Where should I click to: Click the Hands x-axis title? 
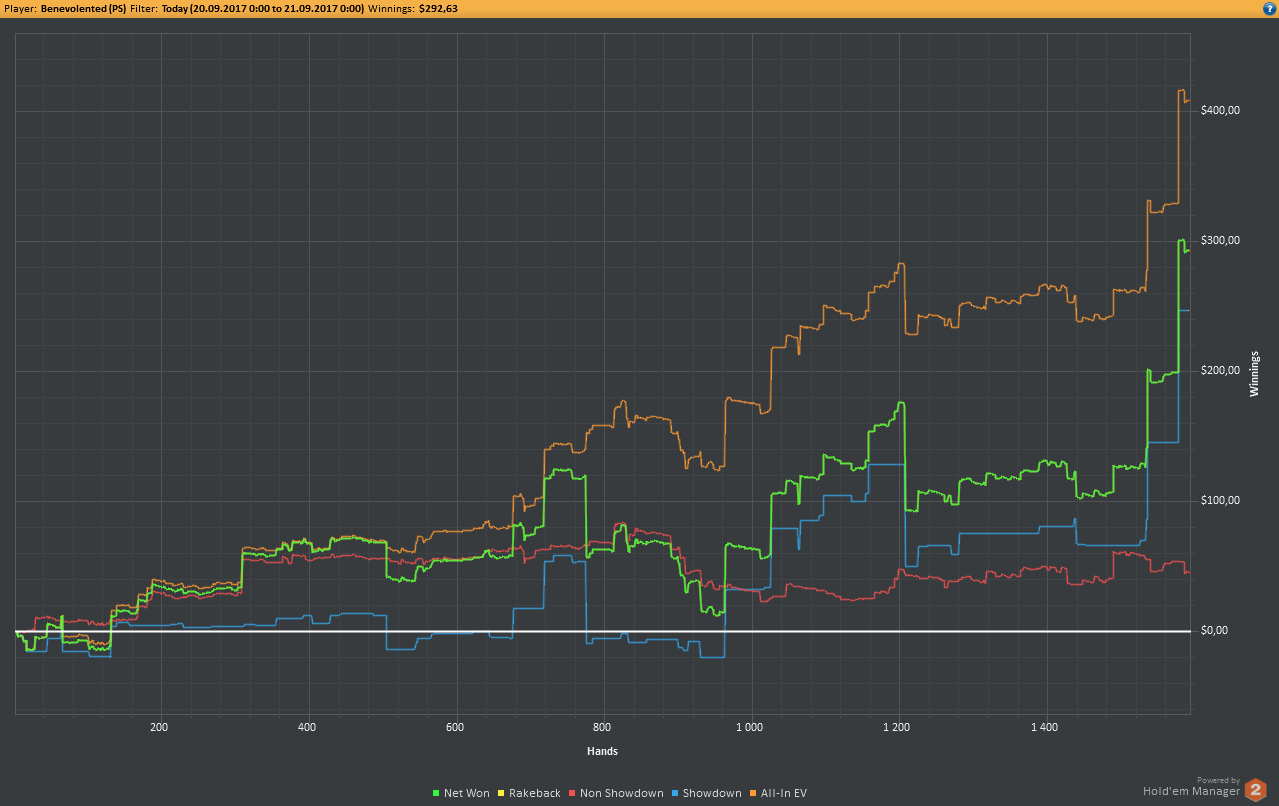(x=603, y=751)
